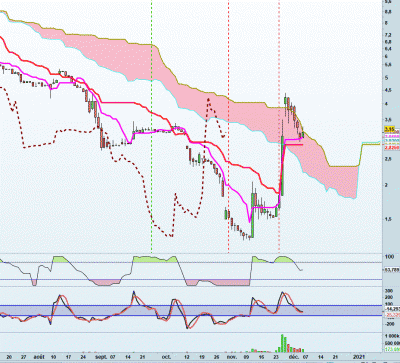
Task: Select the 2021 year label on time axis
Action: pos(358,357)
